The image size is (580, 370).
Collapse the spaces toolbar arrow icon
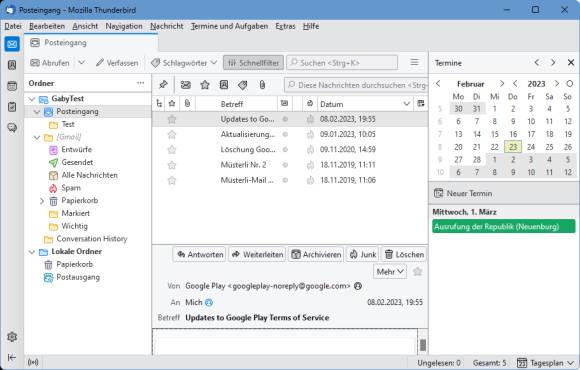tap(12, 357)
